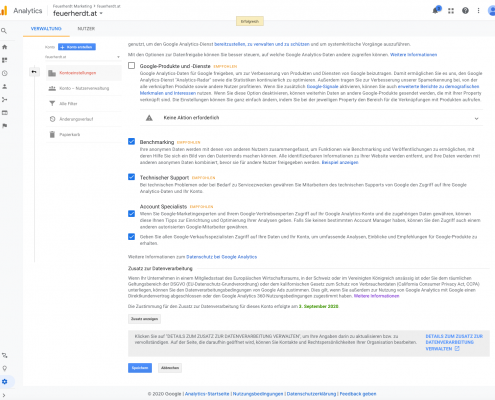This screenshot has height=400, width=495.
Task: Select Papierkorb menu entry
Action: tap(84, 134)
